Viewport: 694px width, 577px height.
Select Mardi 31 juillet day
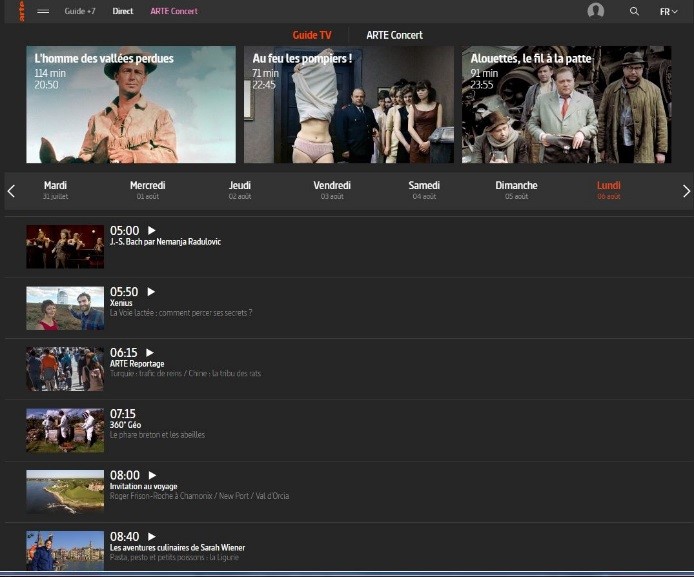(55, 190)
